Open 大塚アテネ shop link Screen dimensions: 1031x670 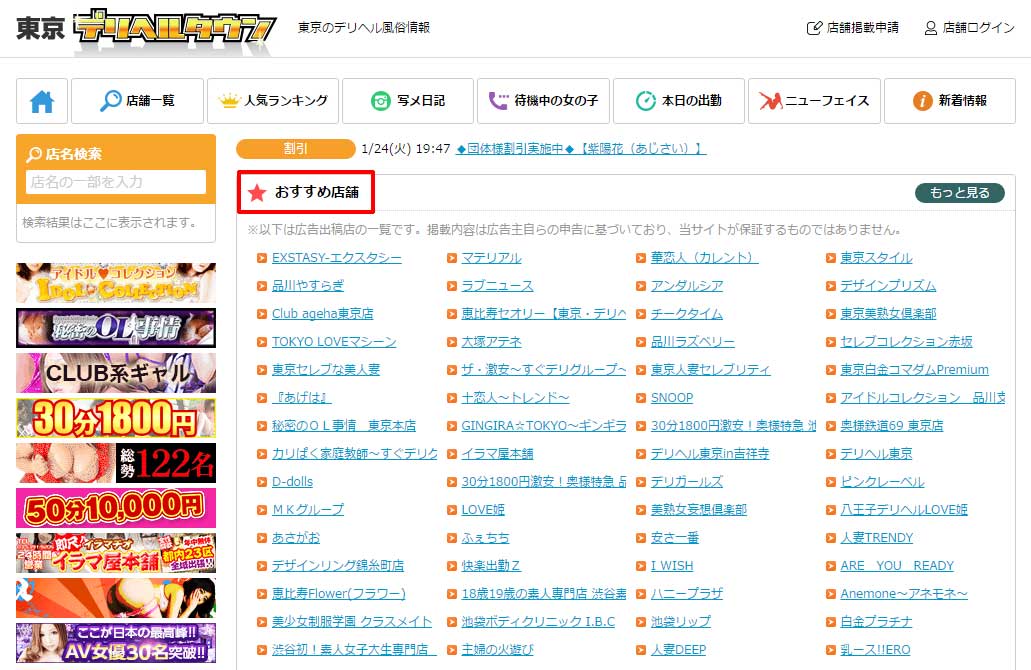[491, 342]
